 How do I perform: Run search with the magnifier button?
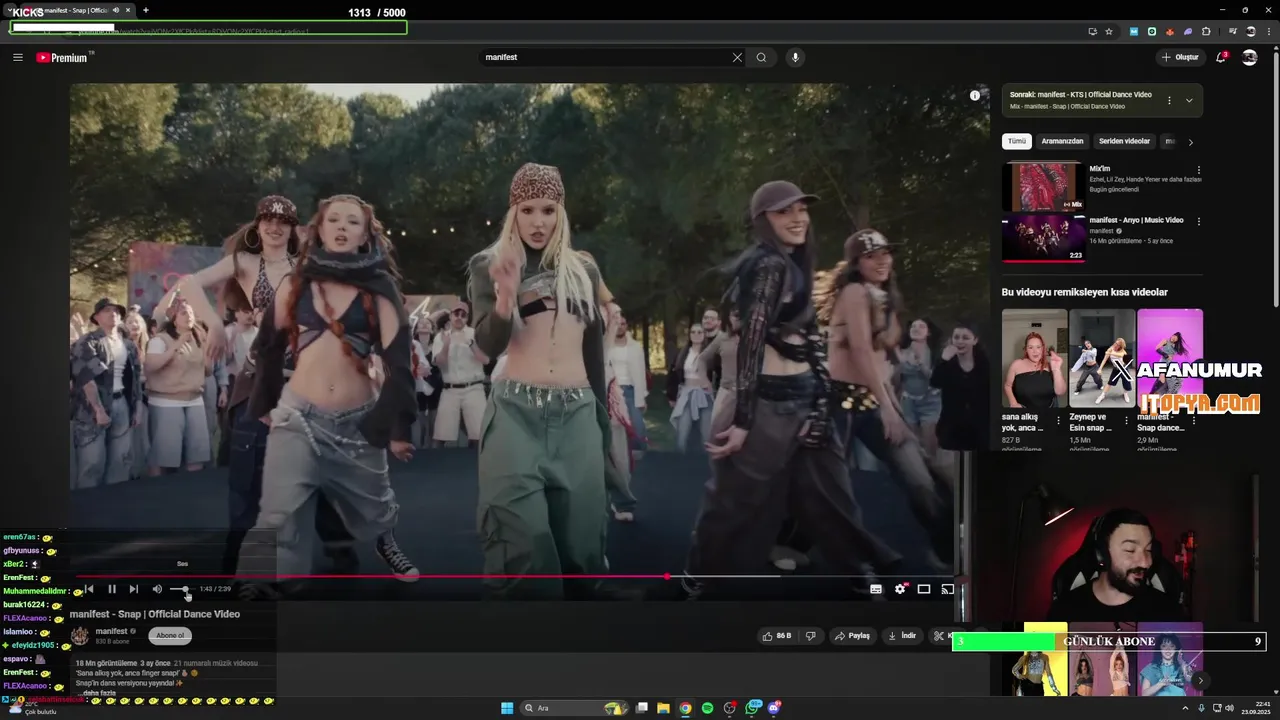[761, 57]
